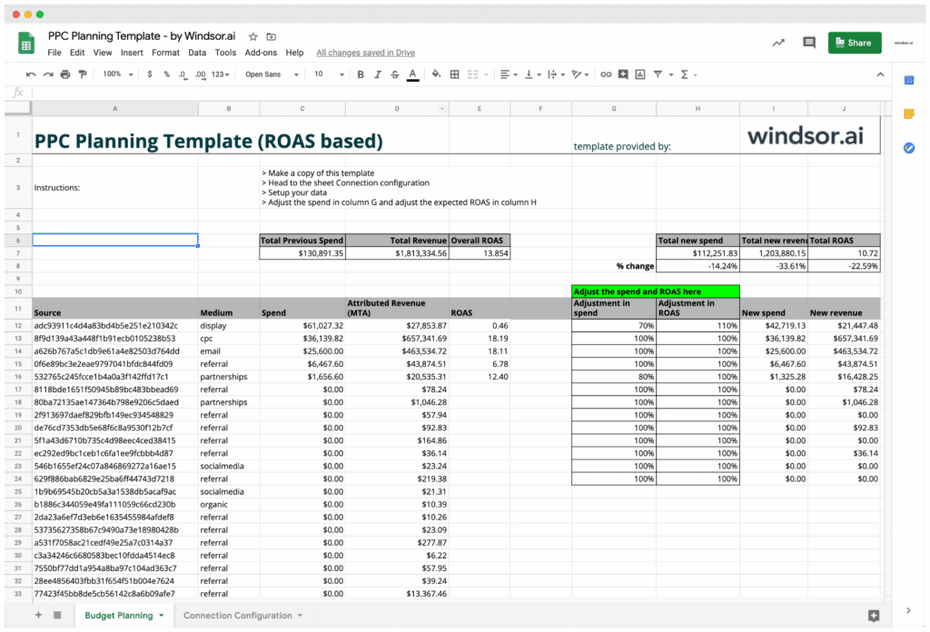
Task: Click the add sheet plus button
Action: [x=39, y=615]
